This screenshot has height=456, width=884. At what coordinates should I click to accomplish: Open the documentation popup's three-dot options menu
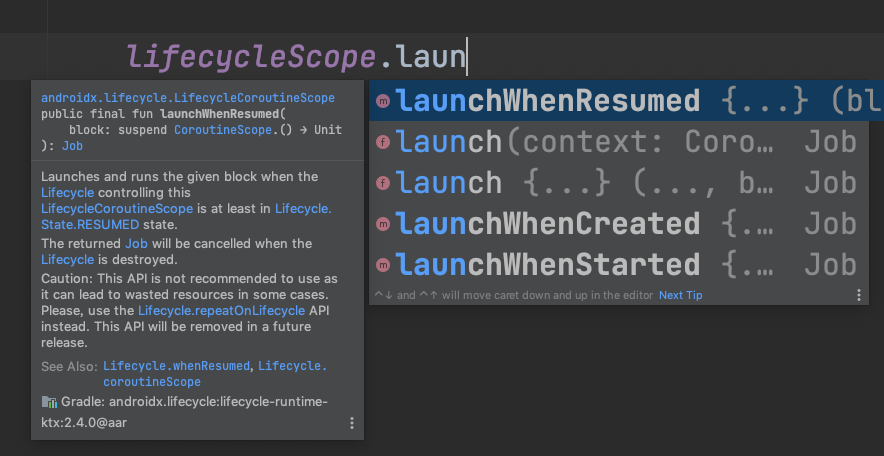coord(351,423)
